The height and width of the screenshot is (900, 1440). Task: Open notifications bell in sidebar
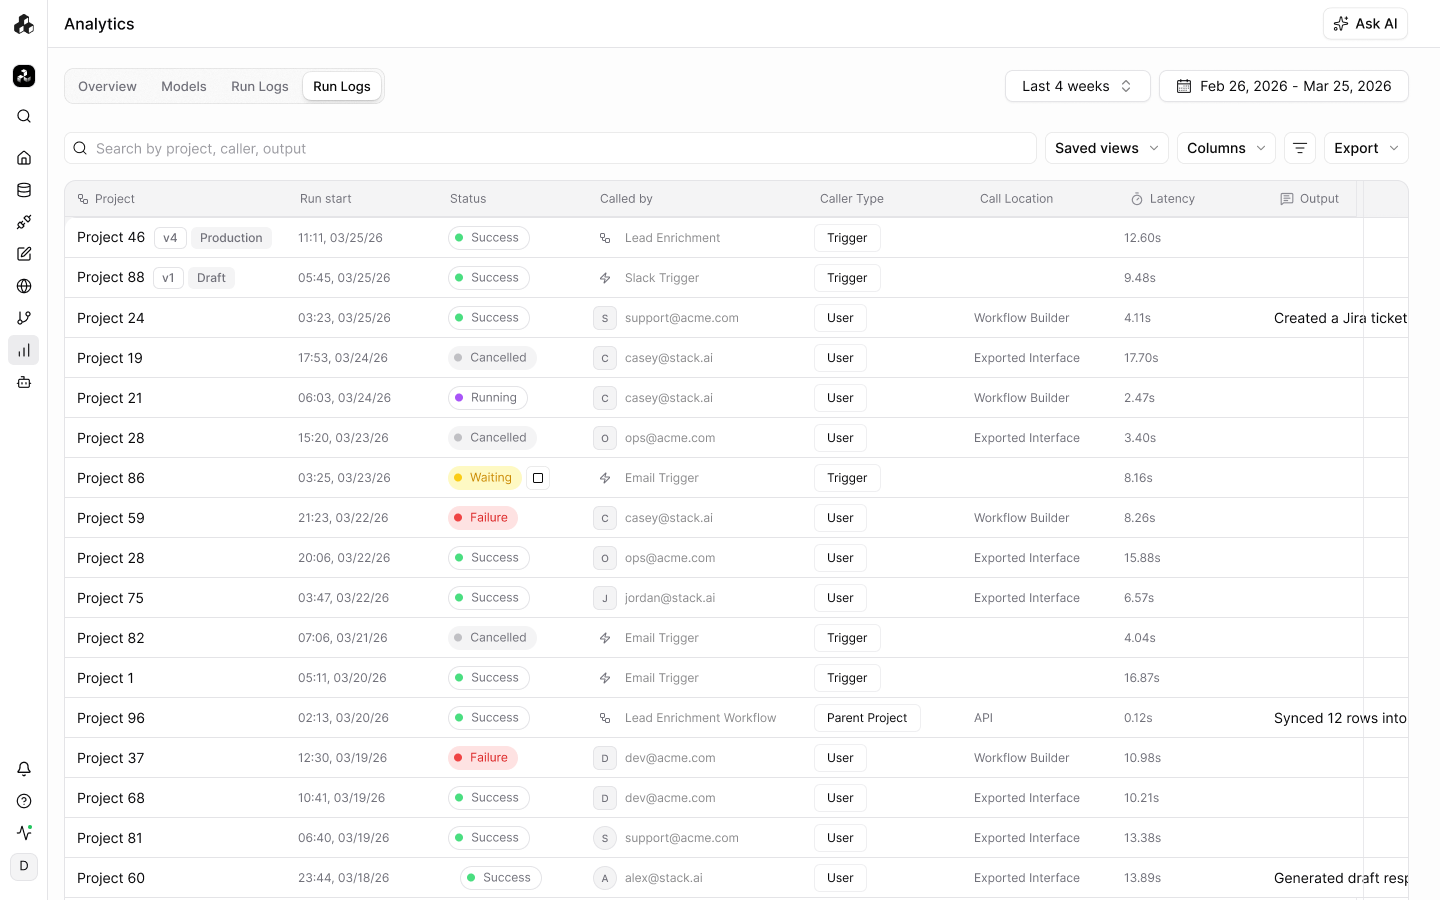click(x=24, y=769)
